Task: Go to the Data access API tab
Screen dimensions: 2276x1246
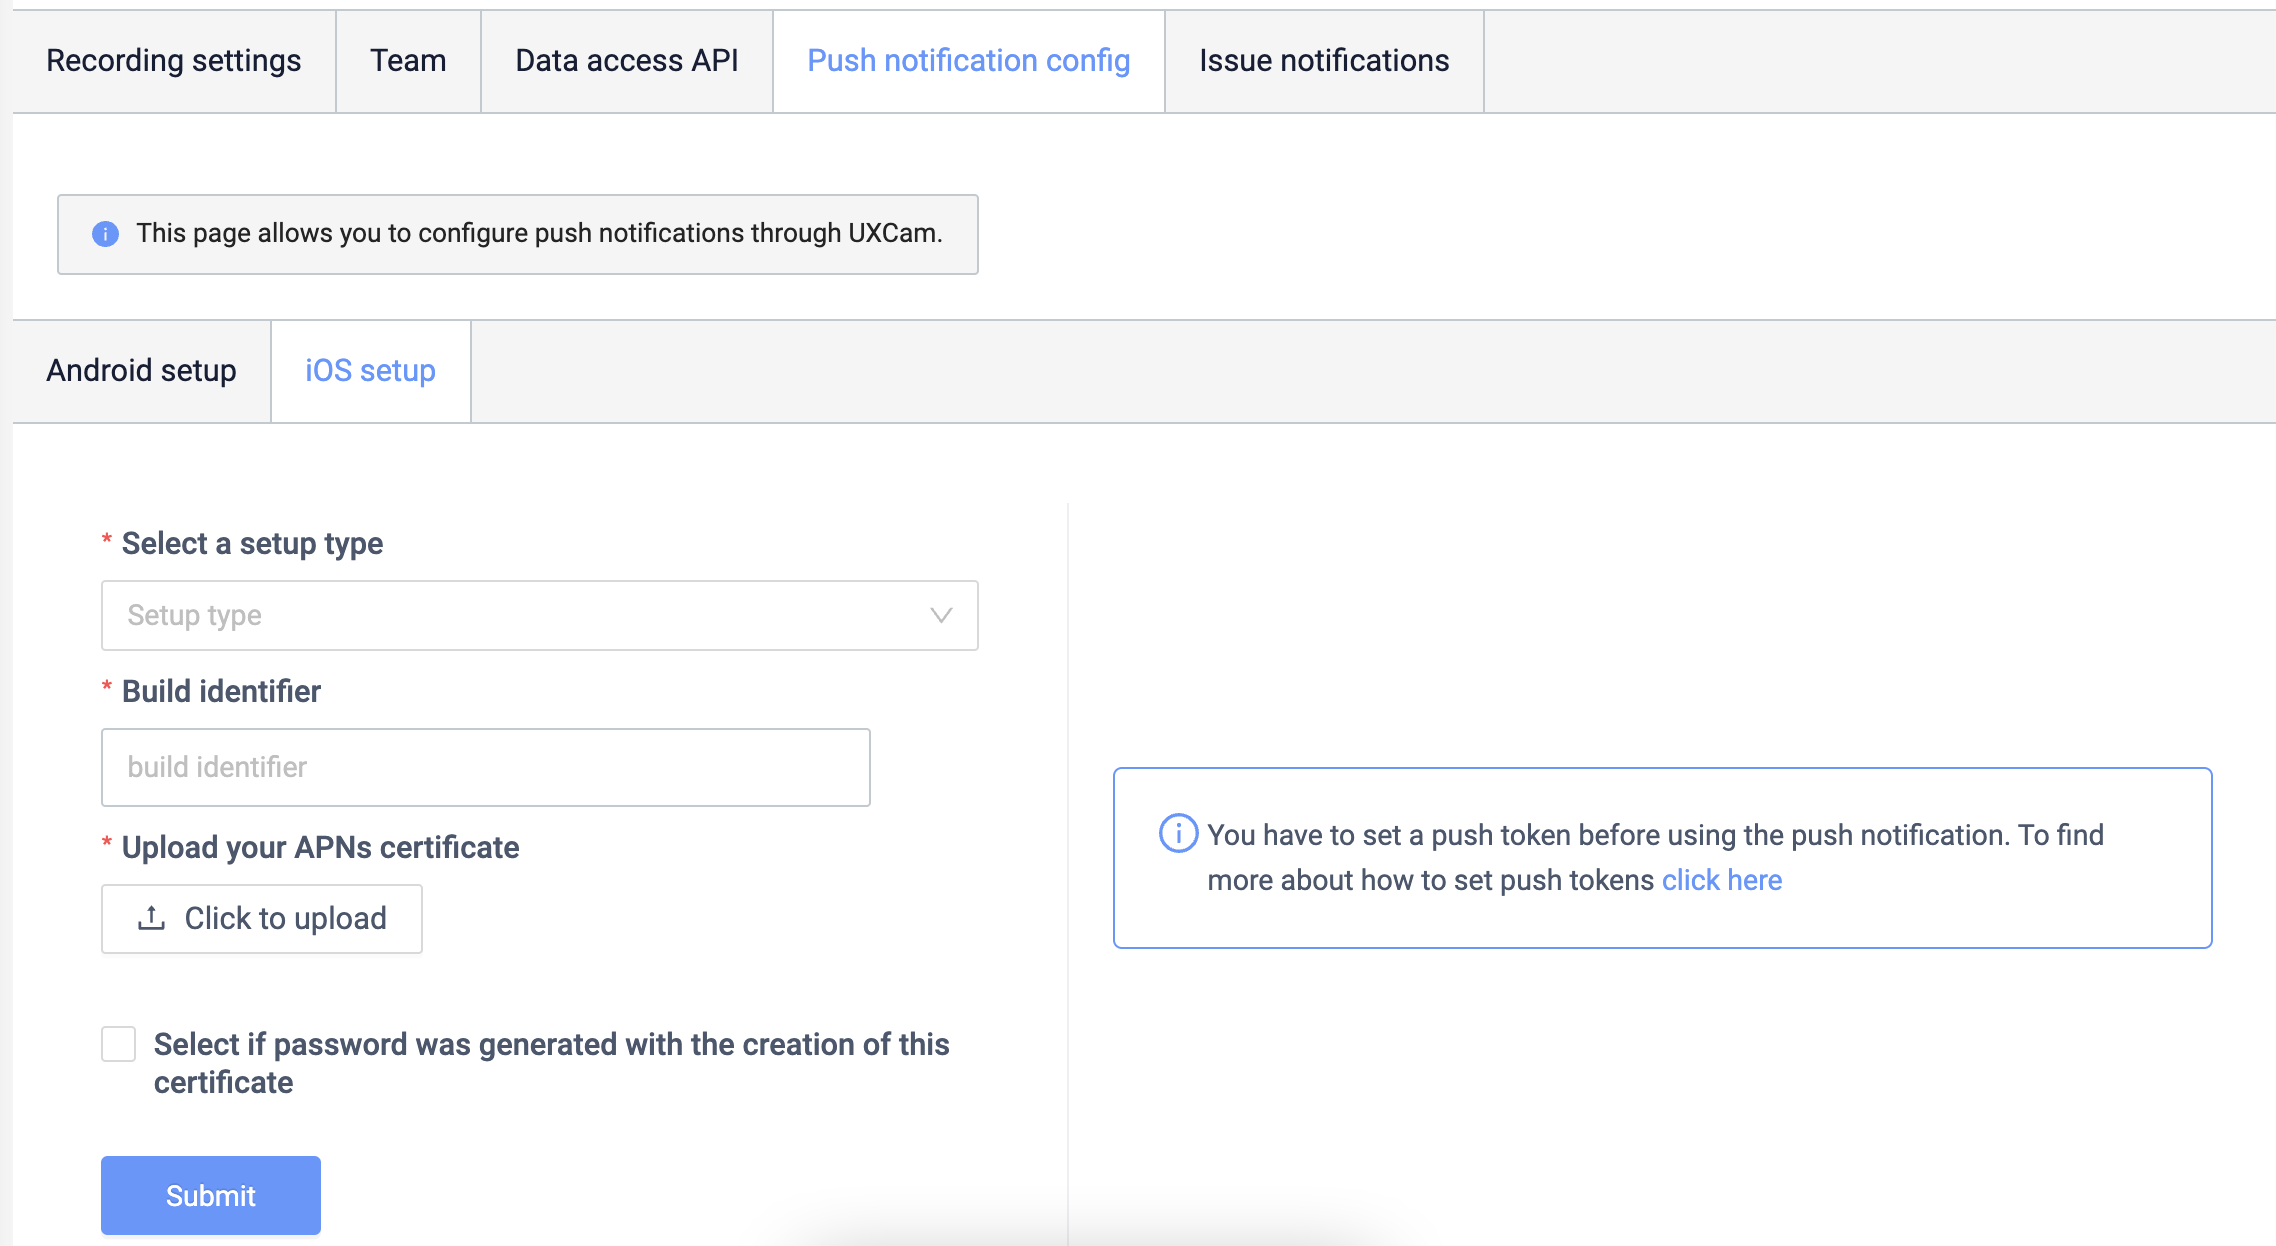Action: tap(626, 61)
